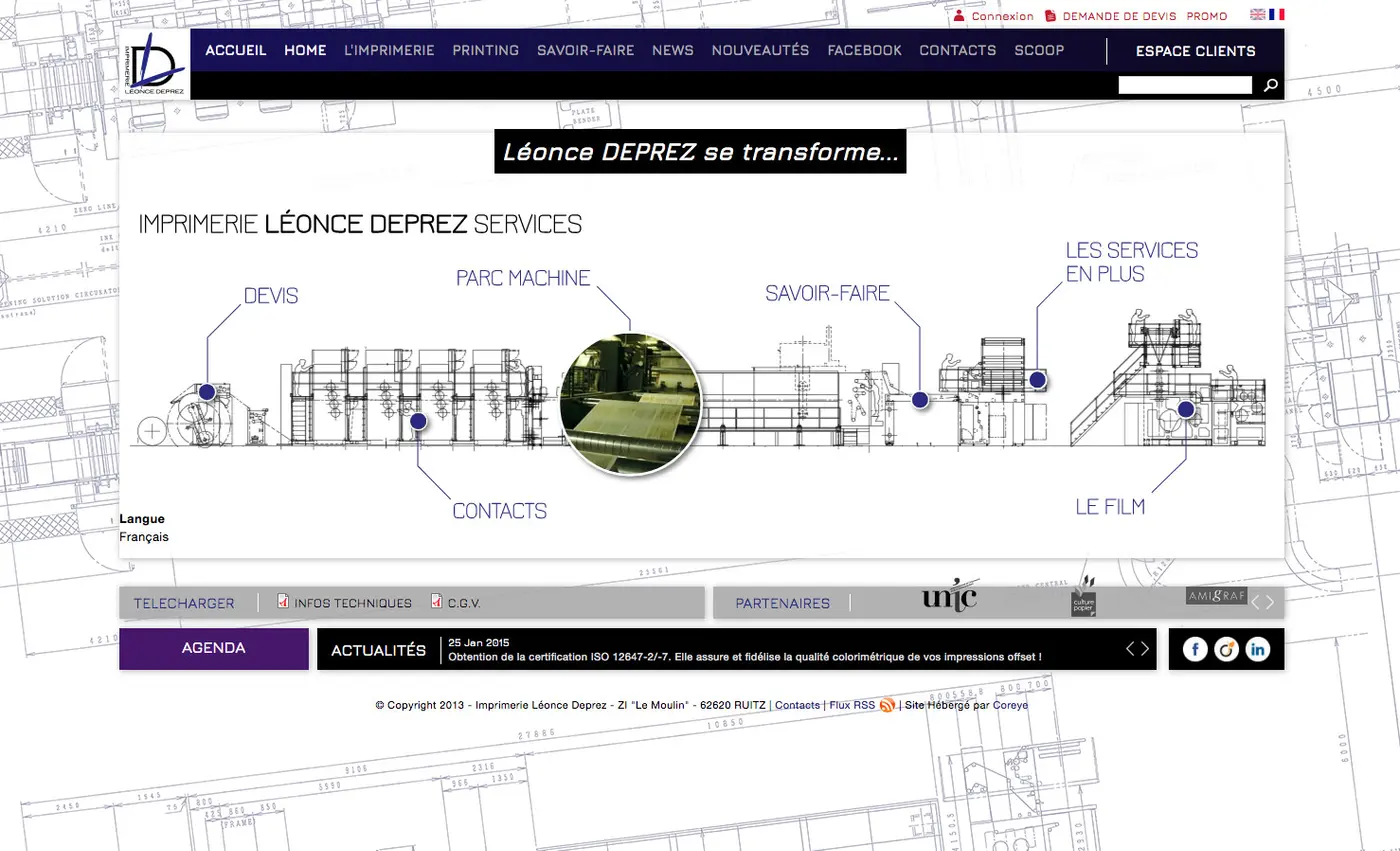Show previous partner with left arrow

point(1257,602)
